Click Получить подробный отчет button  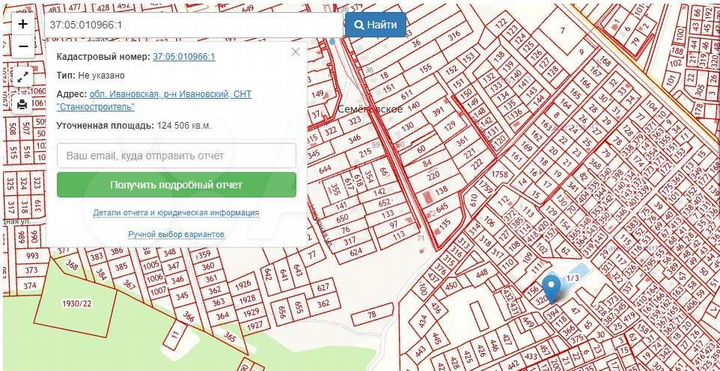point(177,185)
